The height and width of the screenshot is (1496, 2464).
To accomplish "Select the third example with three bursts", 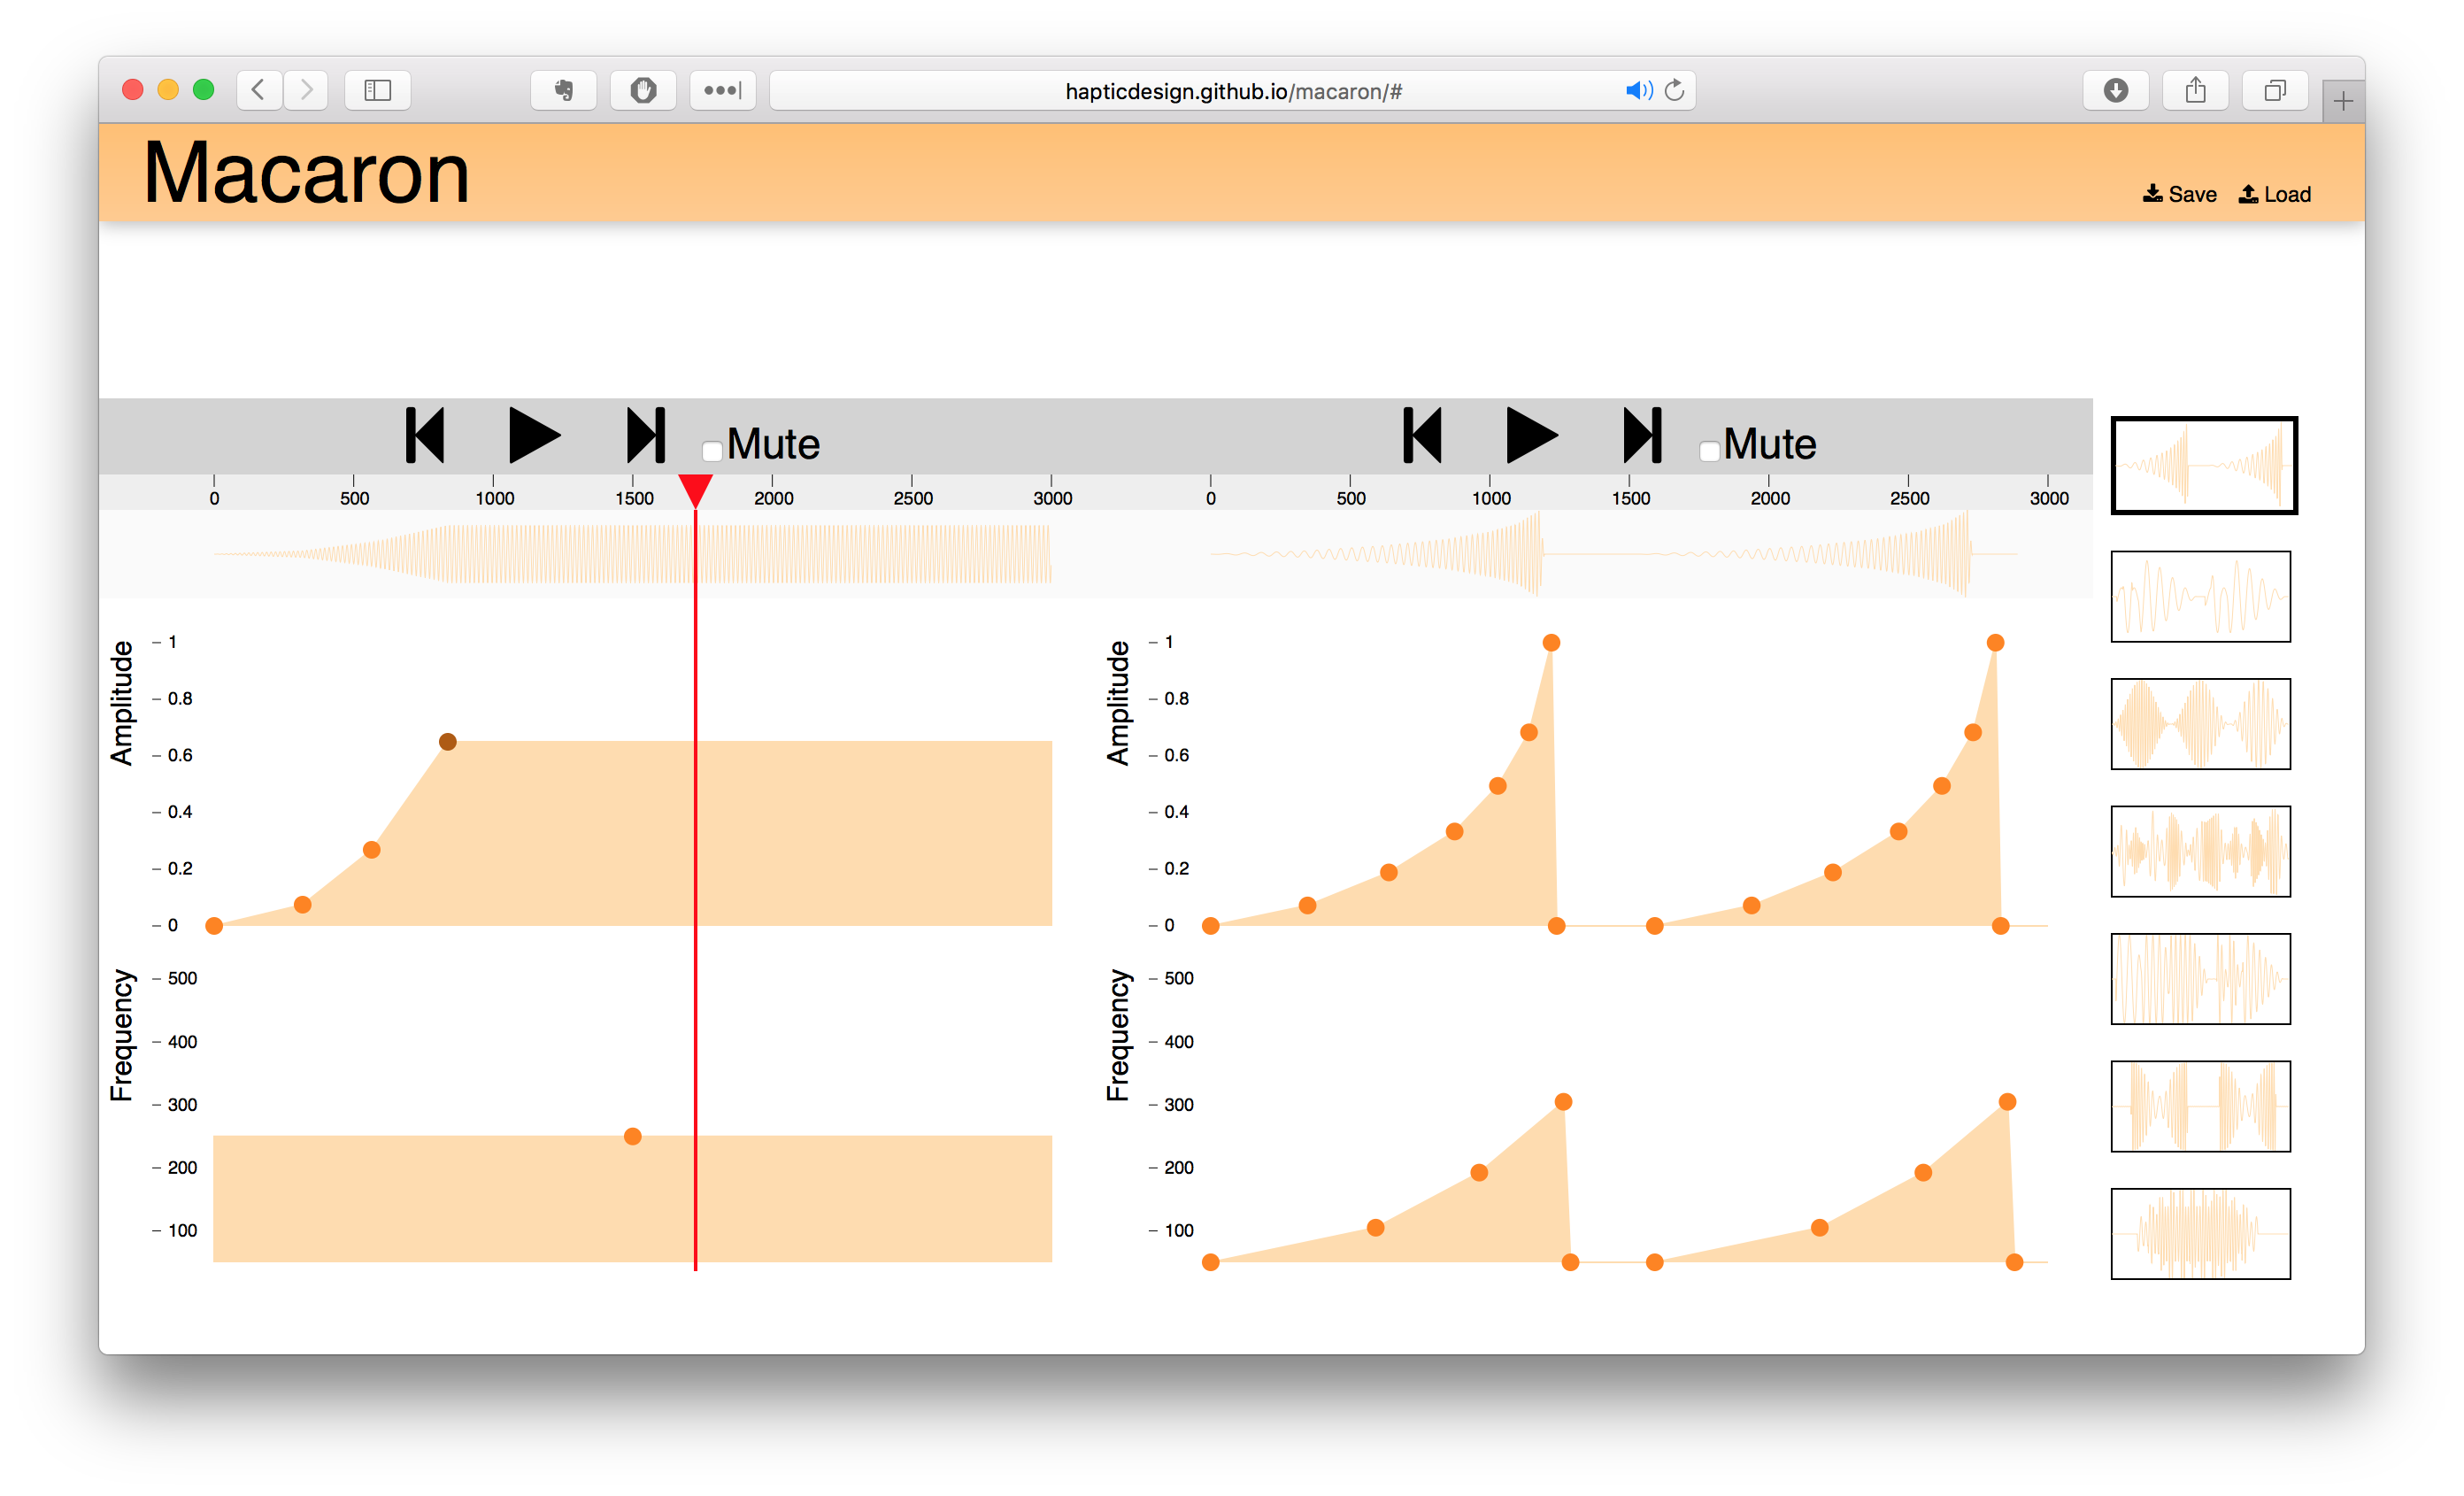I will tap(2200, 724).
